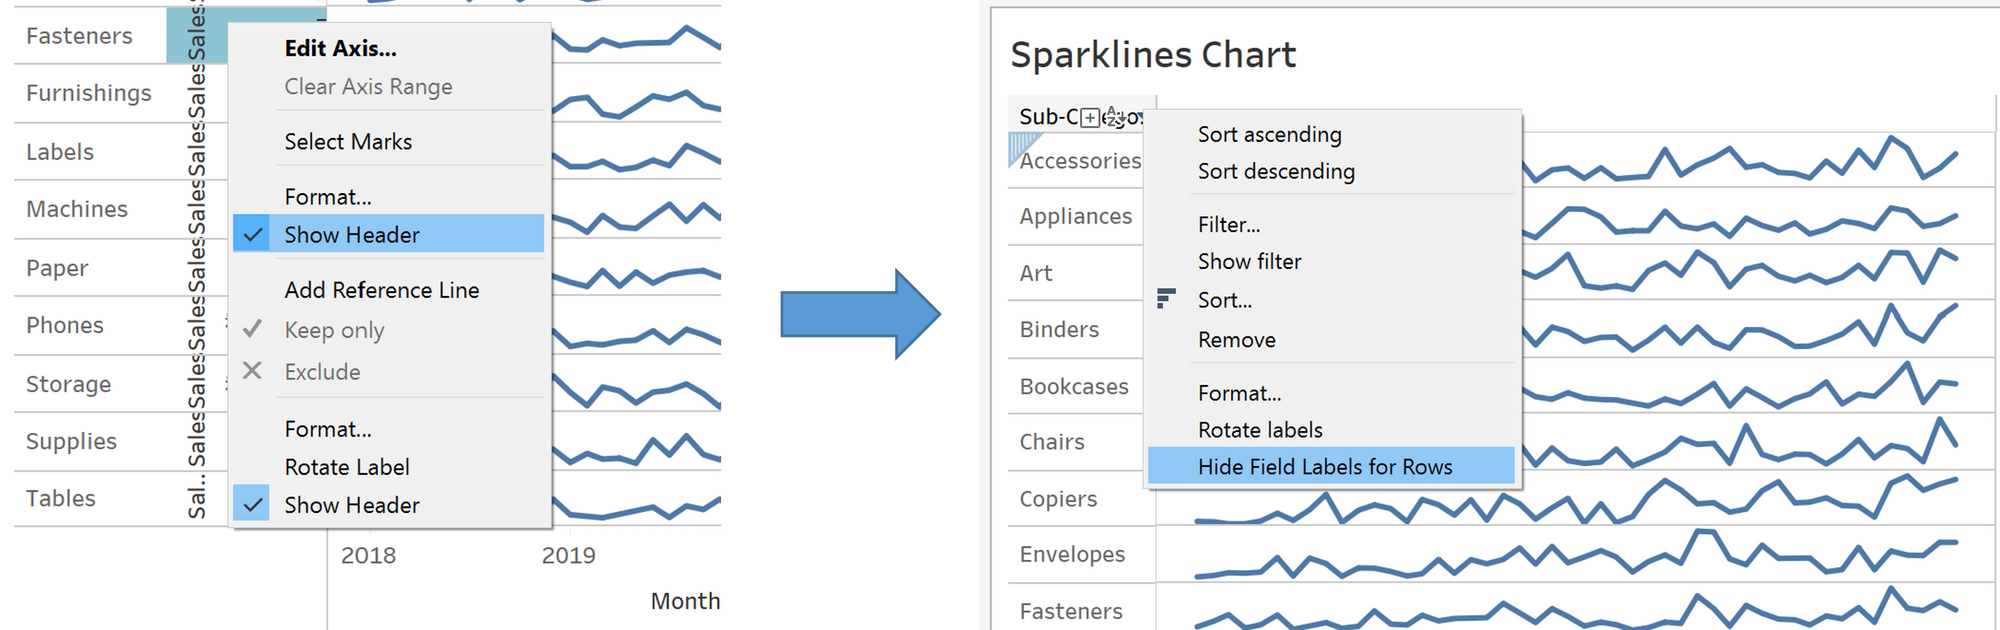Click Remove in the Sub-Category menu
Image resolution: width=2000 pixels, height=630 pixels.
[x=1236, y=340]
